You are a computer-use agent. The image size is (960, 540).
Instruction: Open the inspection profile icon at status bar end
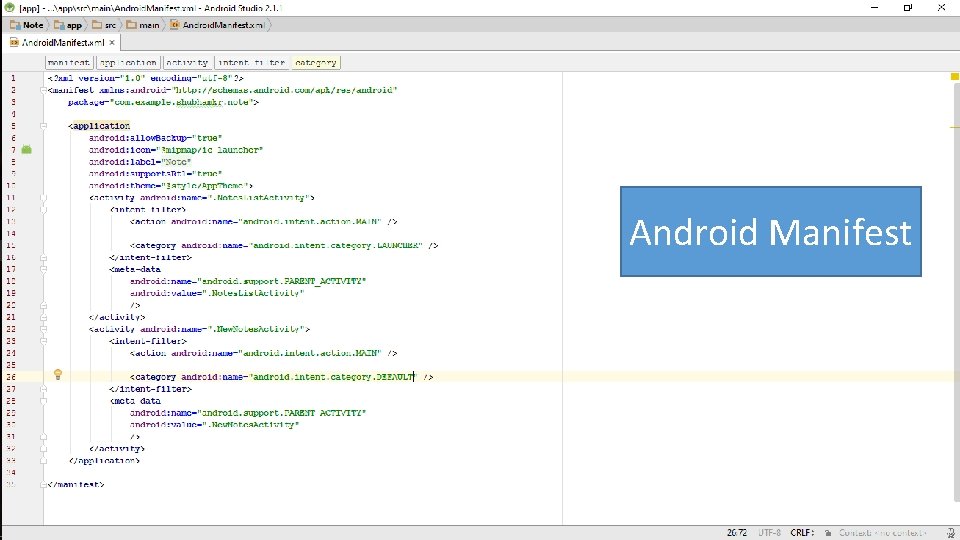pos(950,533)
